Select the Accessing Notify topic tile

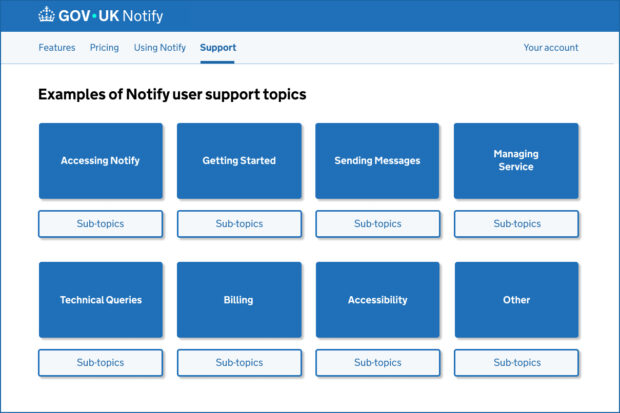pos(100,161)
